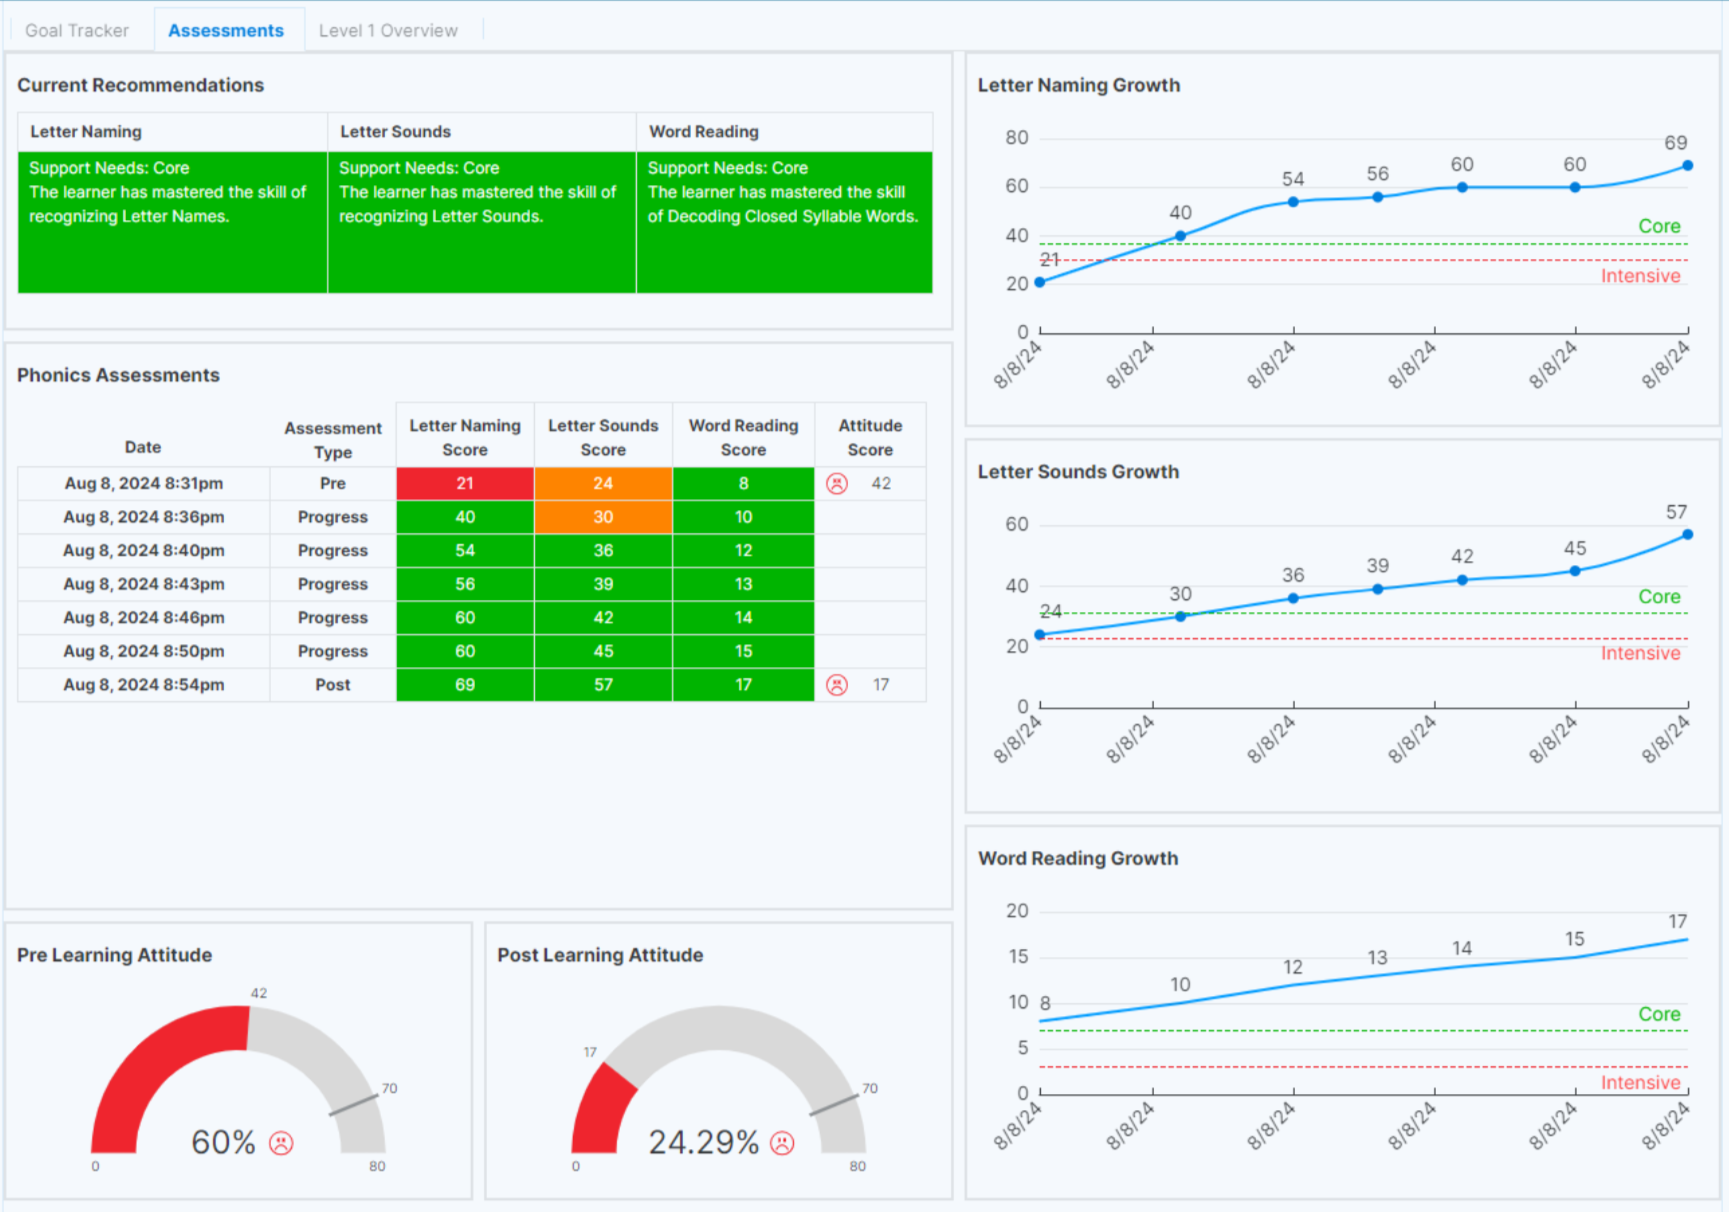
Task: Click sad face beside 24.29% gauge value
Action: click(x=782, y=1143)
